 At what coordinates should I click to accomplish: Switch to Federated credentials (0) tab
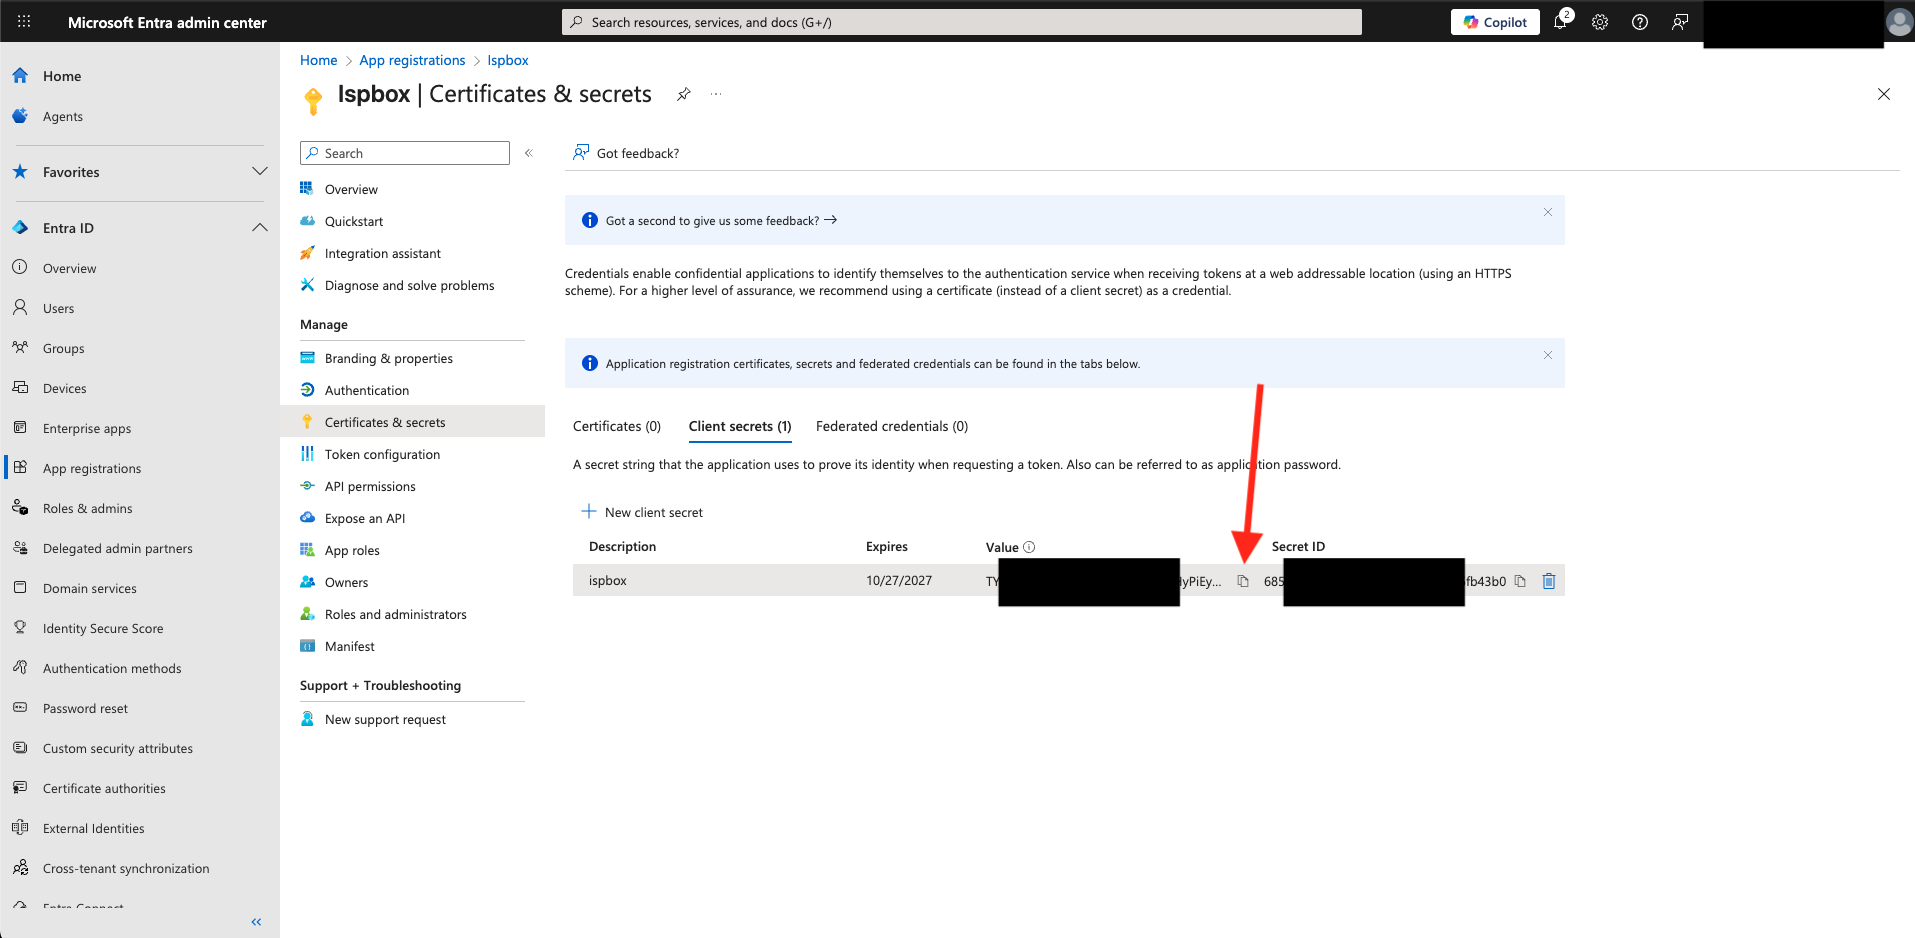tap(891, 426)
